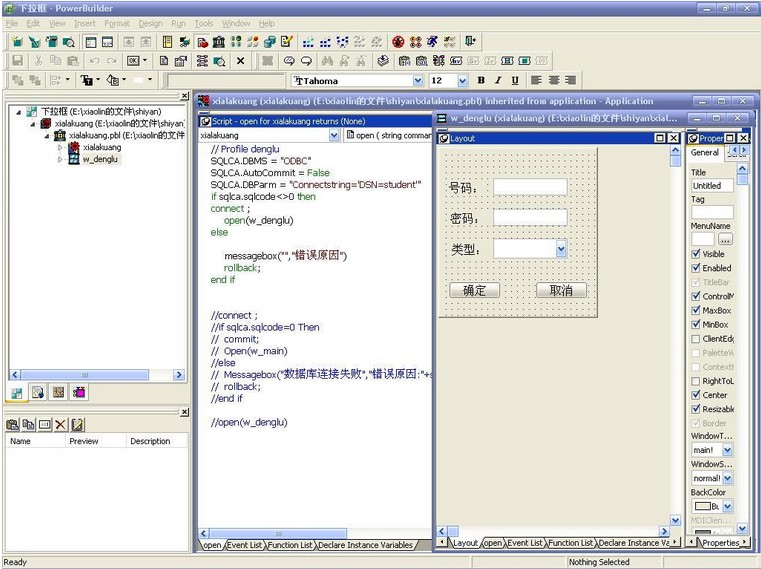Click the Exit door icon in top toolbar

[469, 42]
